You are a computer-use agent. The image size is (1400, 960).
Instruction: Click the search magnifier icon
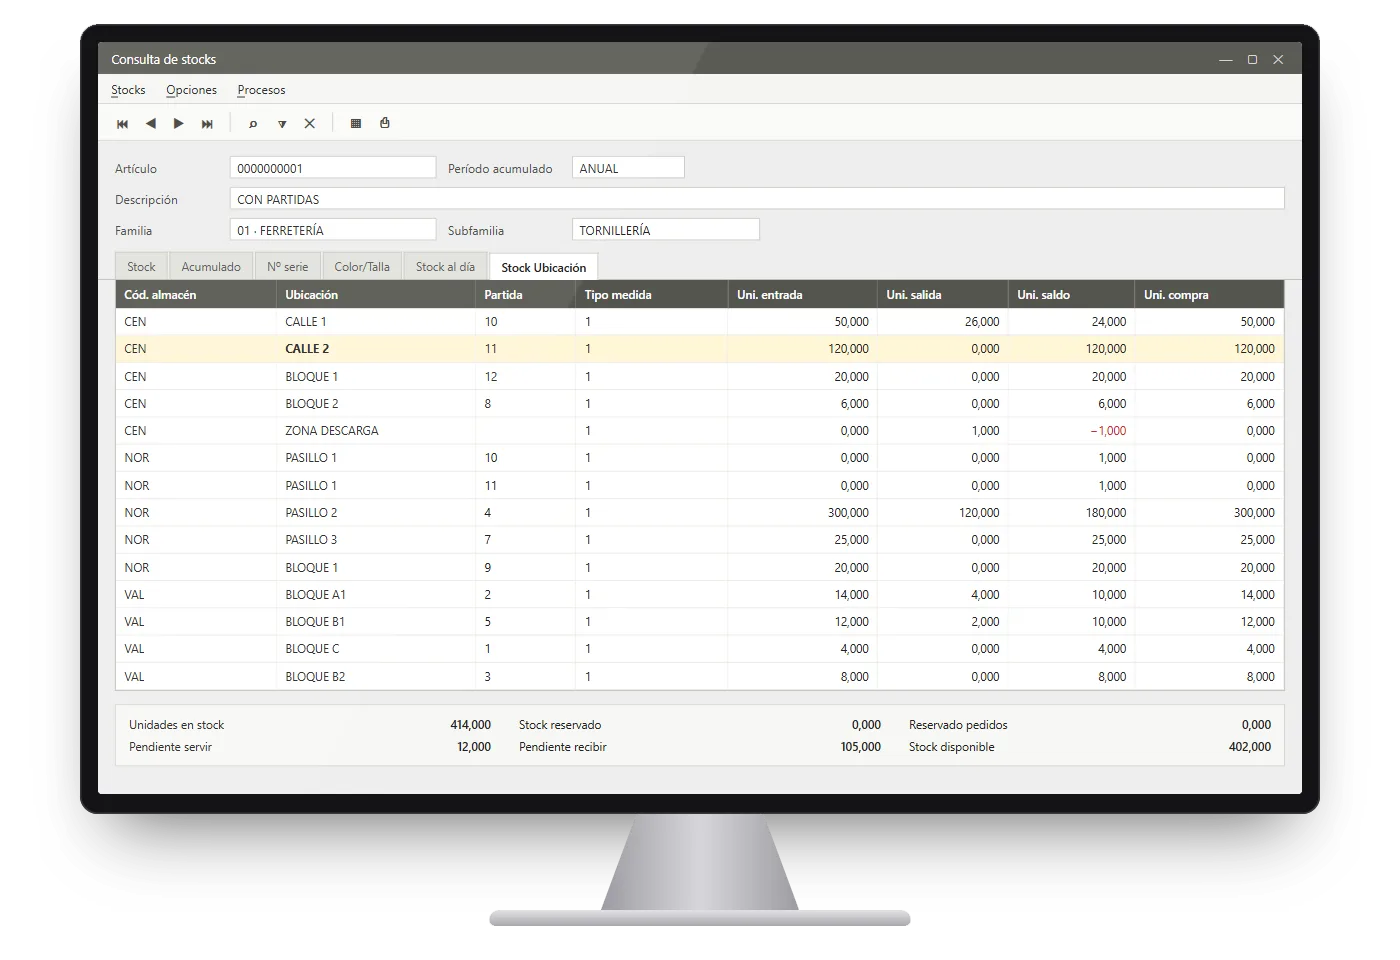click(x=253, y=124)
